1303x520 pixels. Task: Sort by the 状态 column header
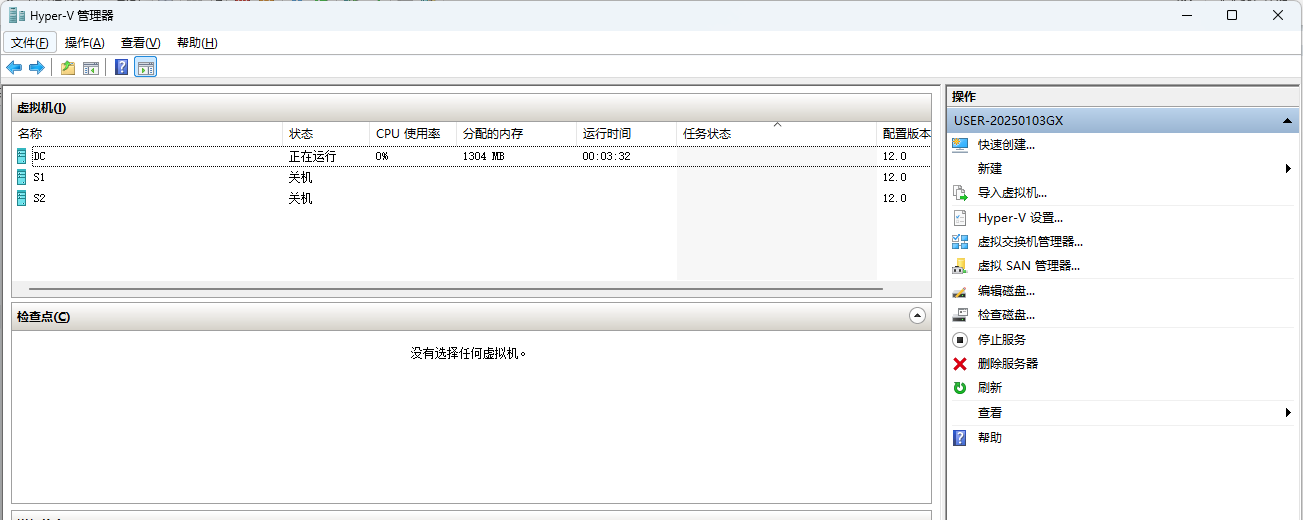tap(326, 133)
